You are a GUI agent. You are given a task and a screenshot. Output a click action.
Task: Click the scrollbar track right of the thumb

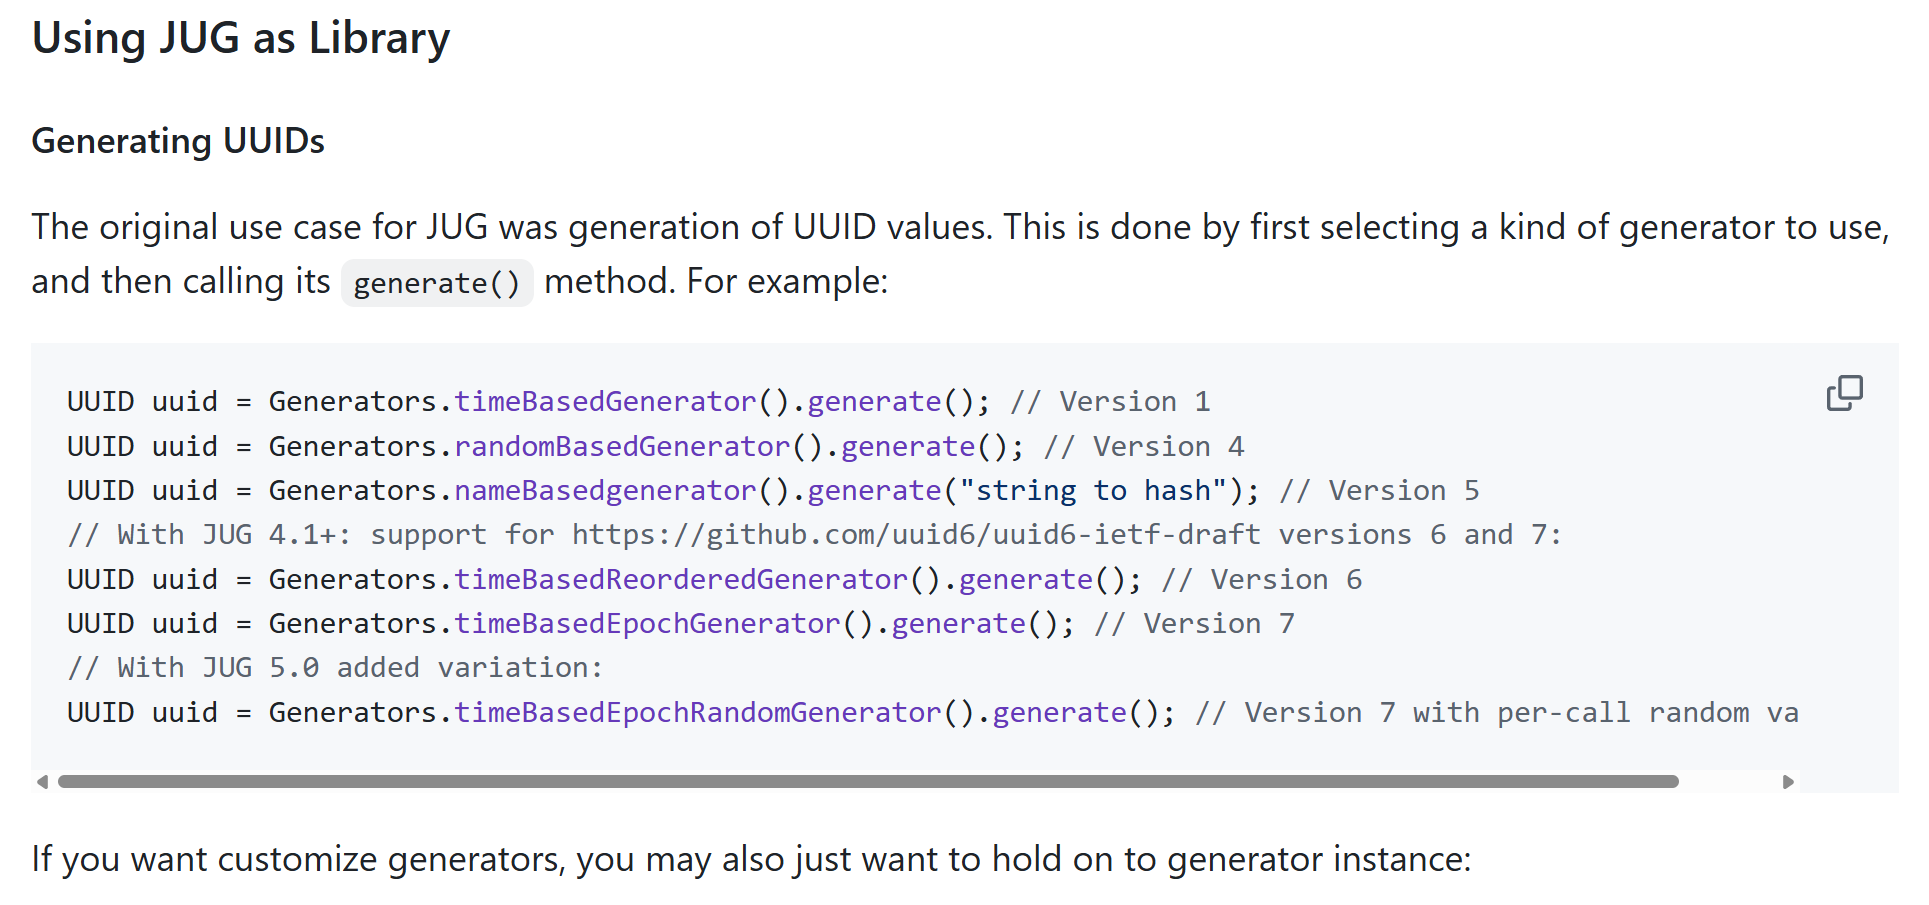click(1730, 782)
